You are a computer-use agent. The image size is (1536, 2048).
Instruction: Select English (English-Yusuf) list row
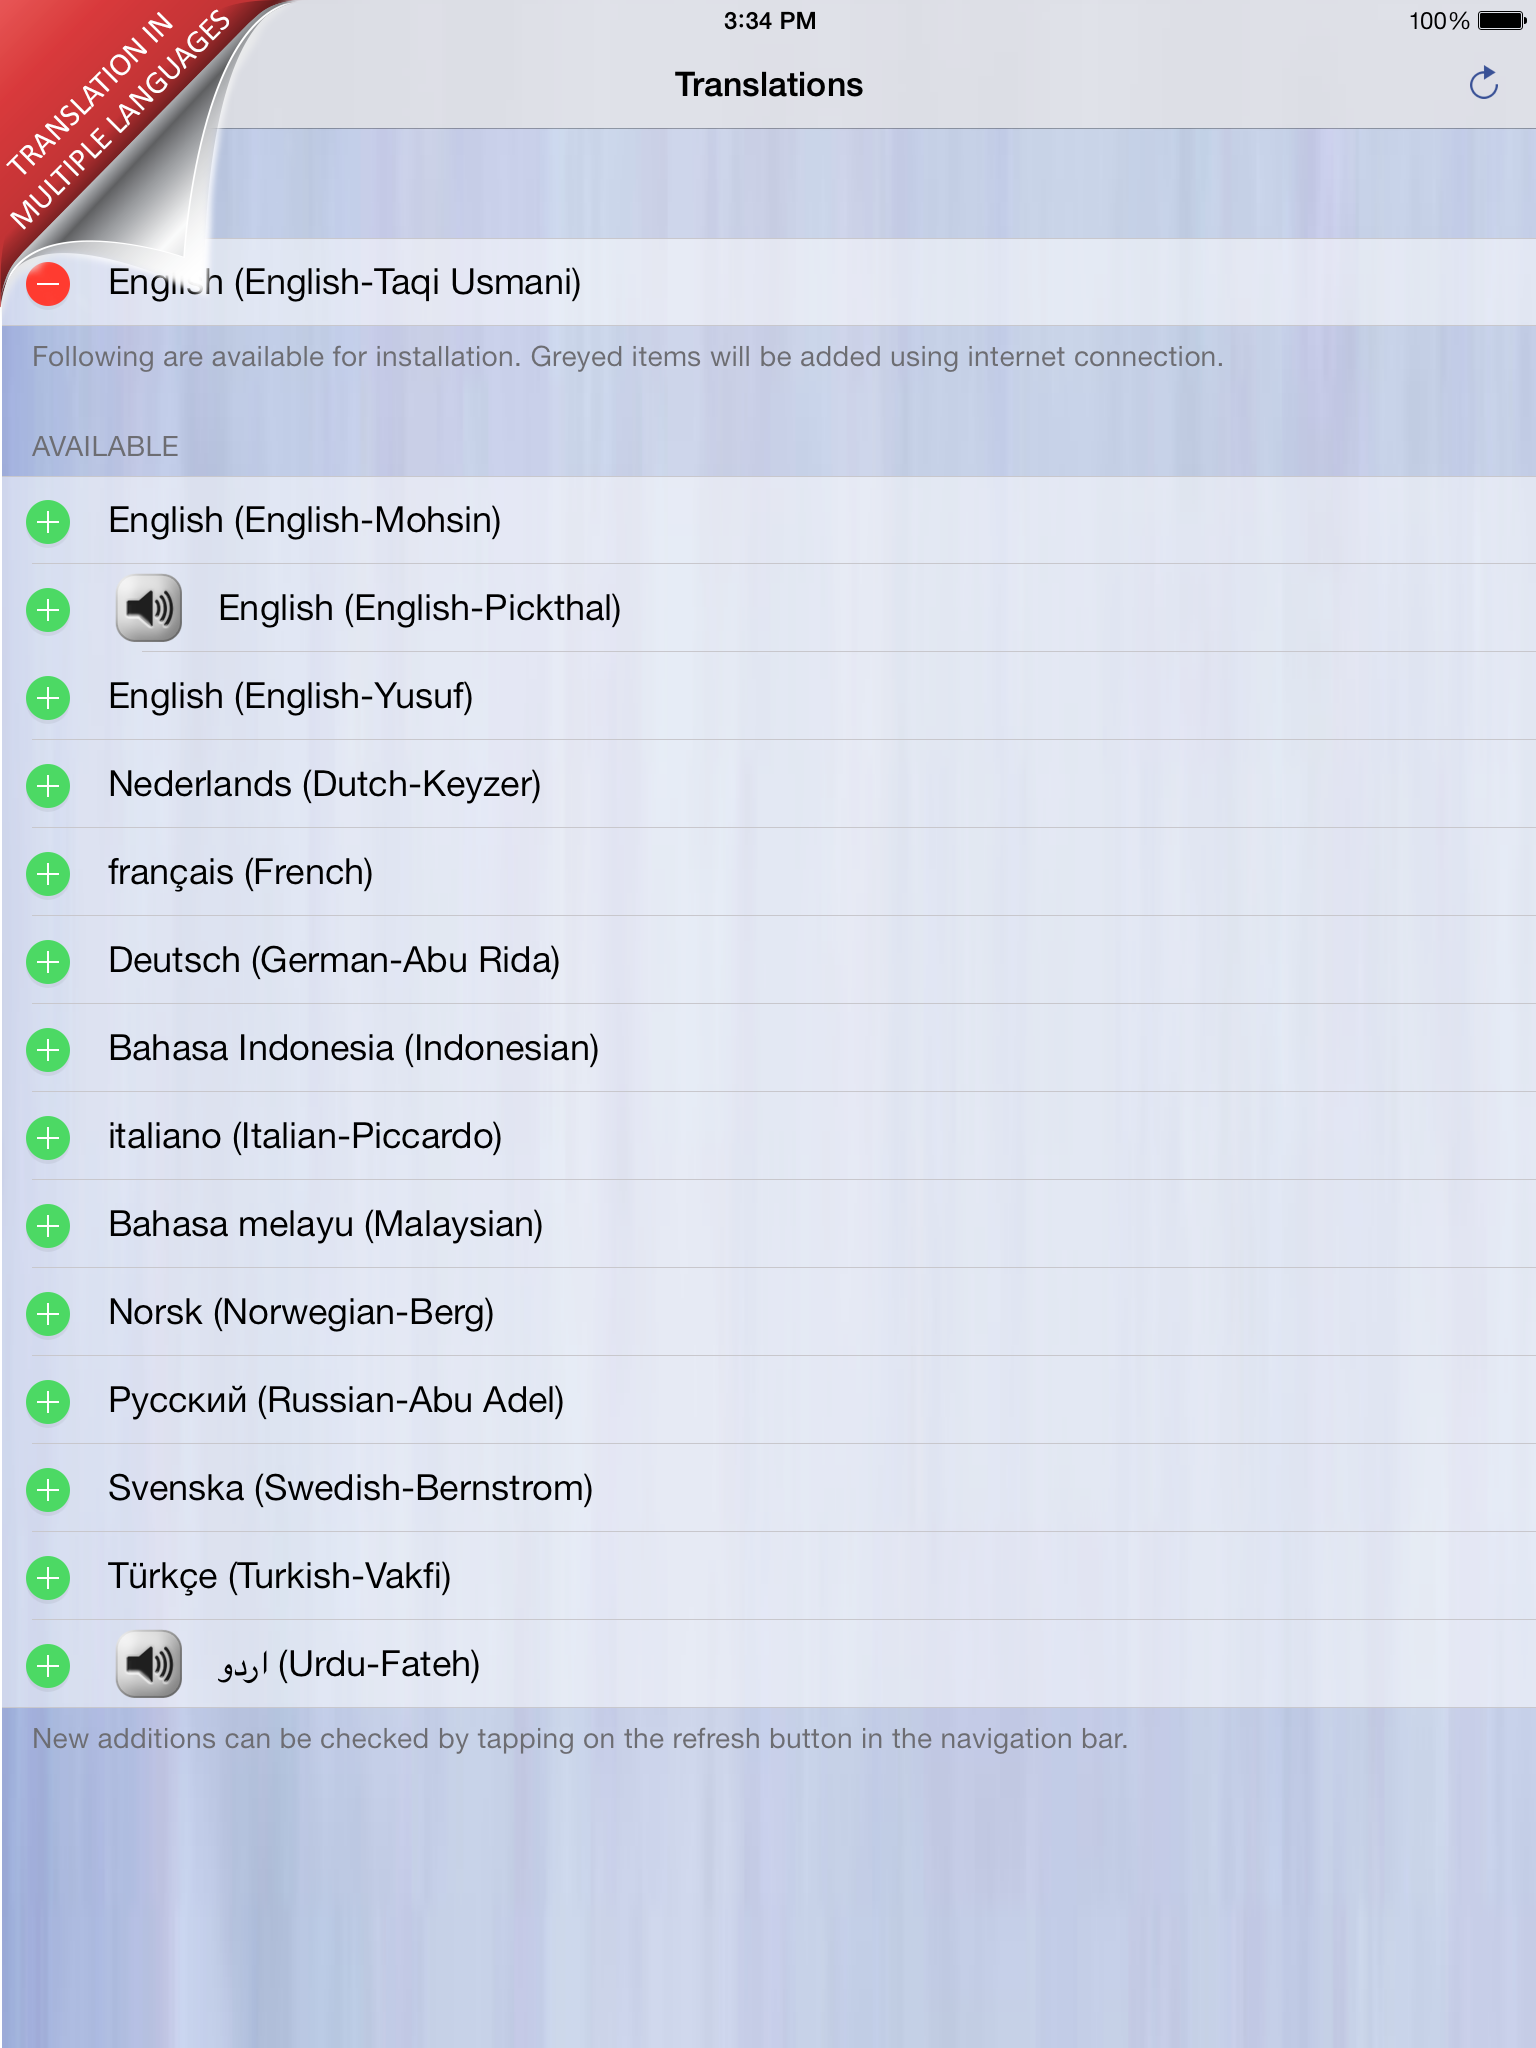(x=768, y=696)
